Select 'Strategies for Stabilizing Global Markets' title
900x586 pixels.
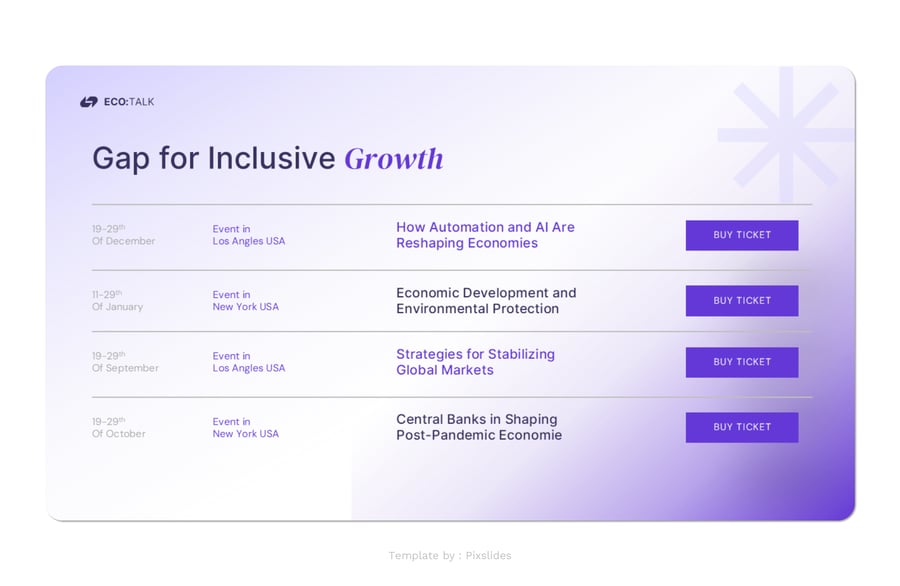pos(475,362)
